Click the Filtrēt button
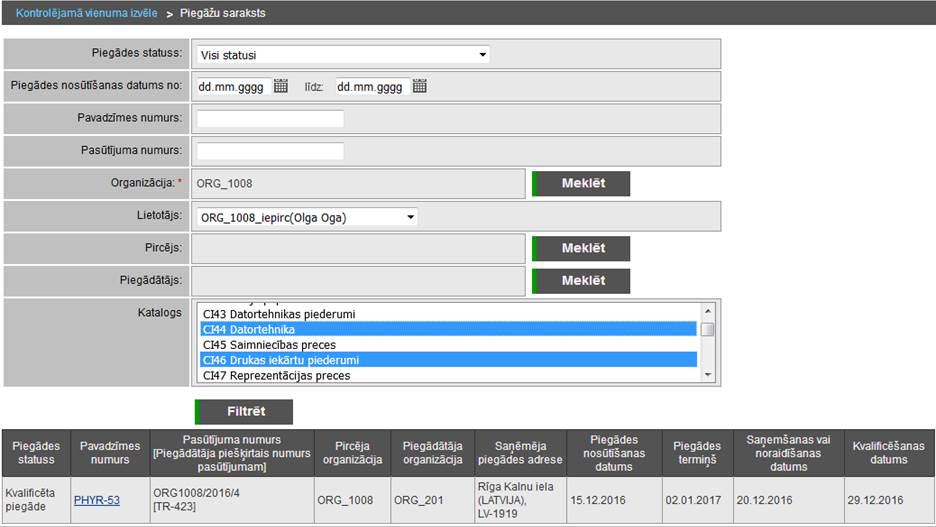 [x=244, y=412]
